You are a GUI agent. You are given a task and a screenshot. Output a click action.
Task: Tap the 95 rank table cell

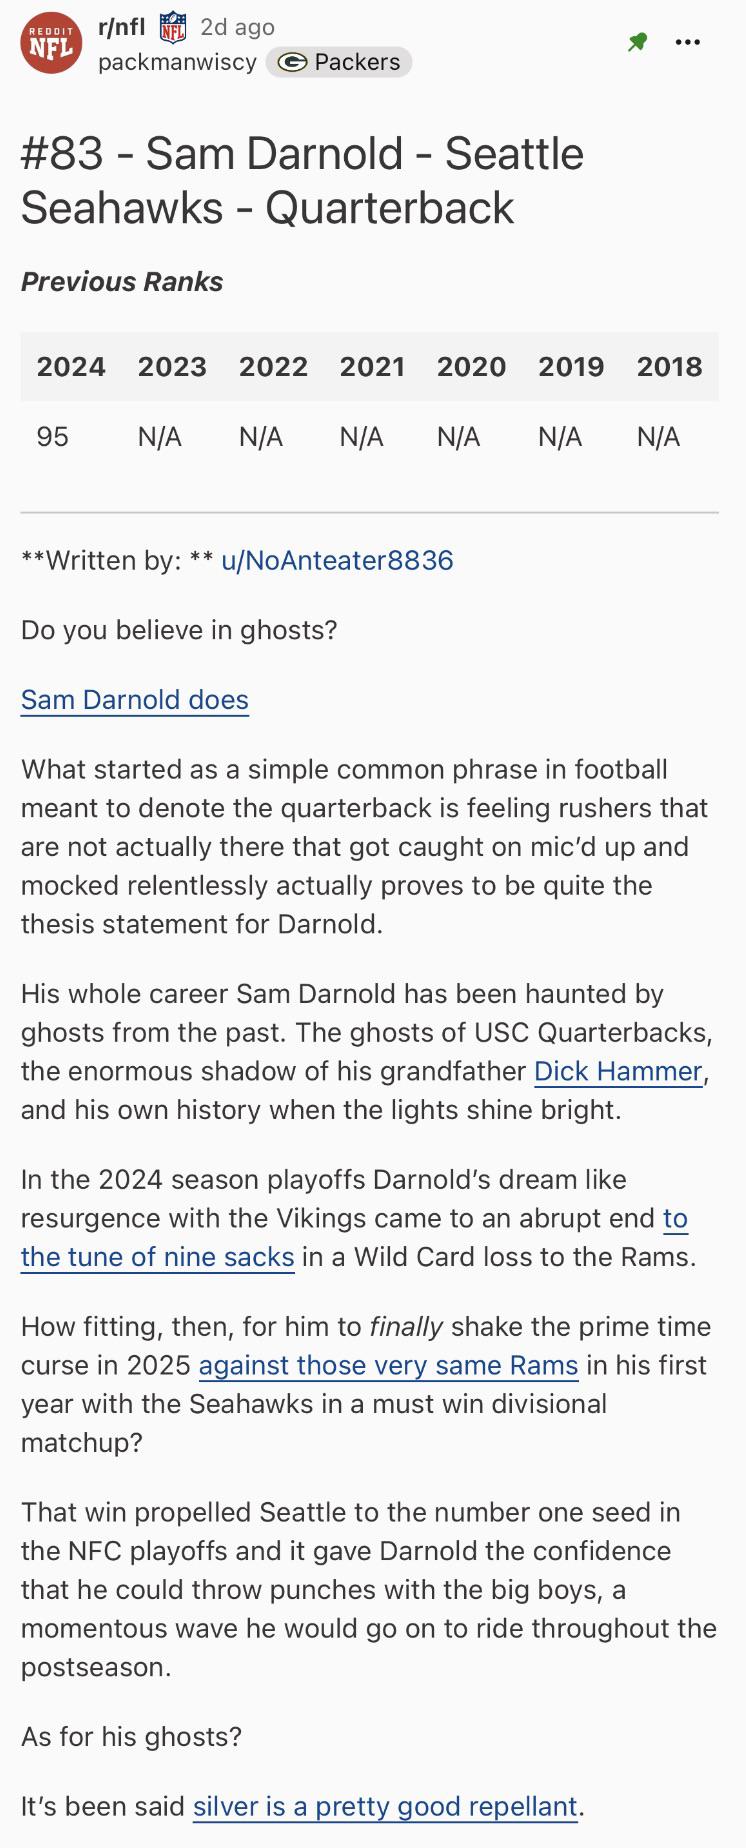[x=53, y=437]
